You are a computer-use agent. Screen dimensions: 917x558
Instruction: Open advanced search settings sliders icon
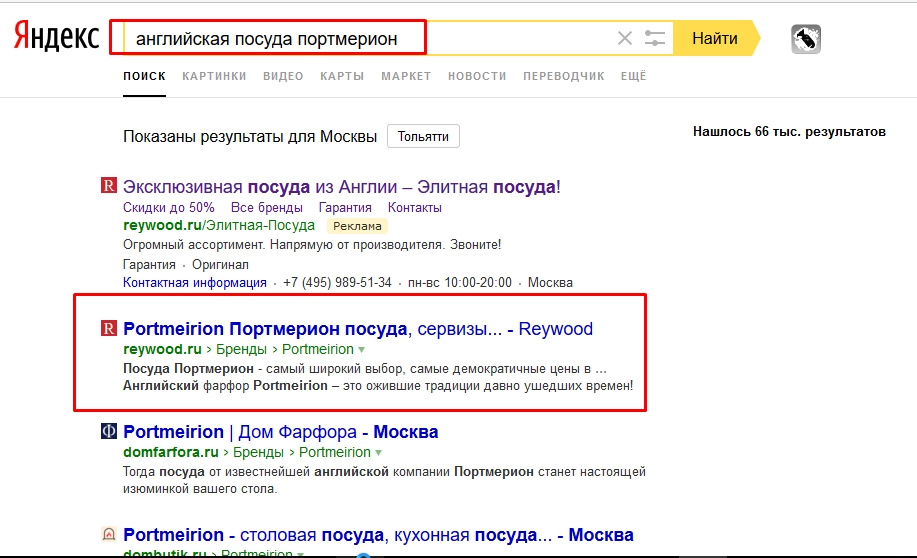tap(655, 39)
